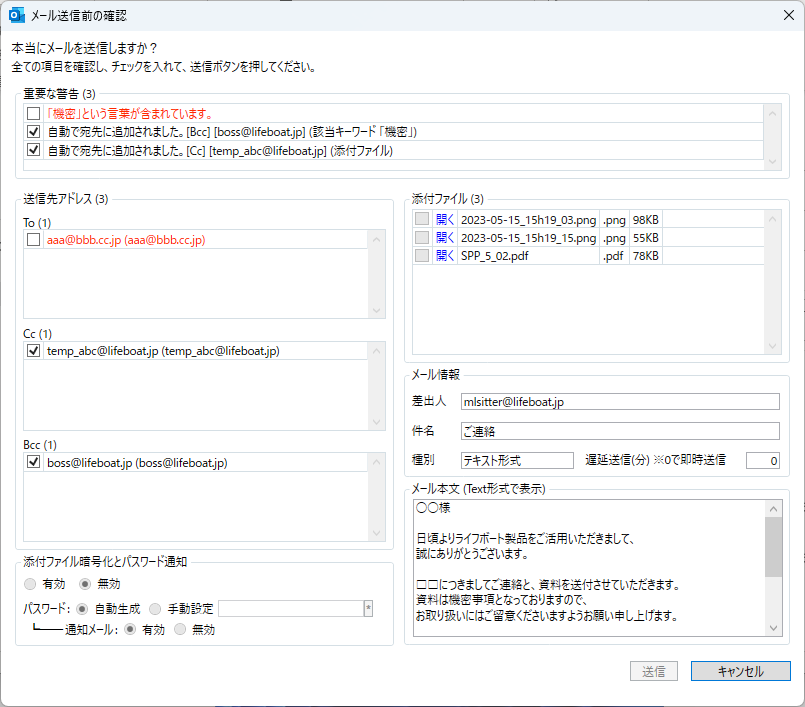Click the キャンセル button
This screenshot has height=707, width=805.
tap(740, 671)
